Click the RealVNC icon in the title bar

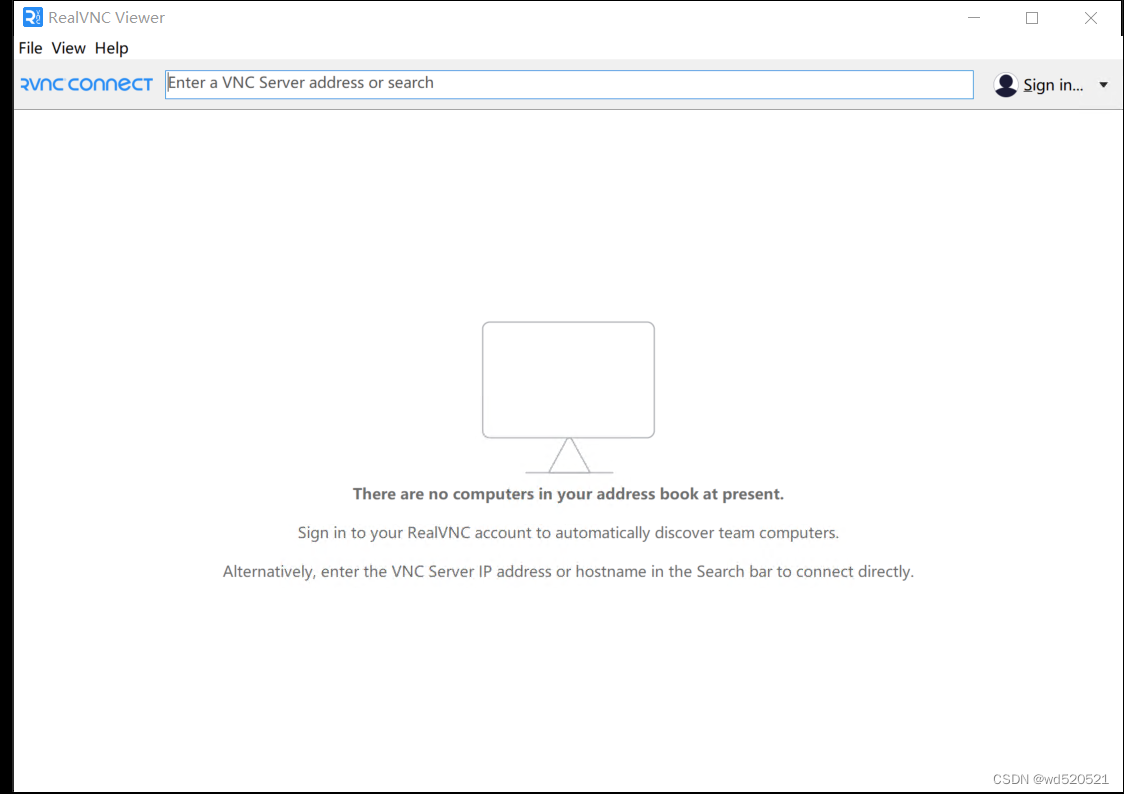30,17
